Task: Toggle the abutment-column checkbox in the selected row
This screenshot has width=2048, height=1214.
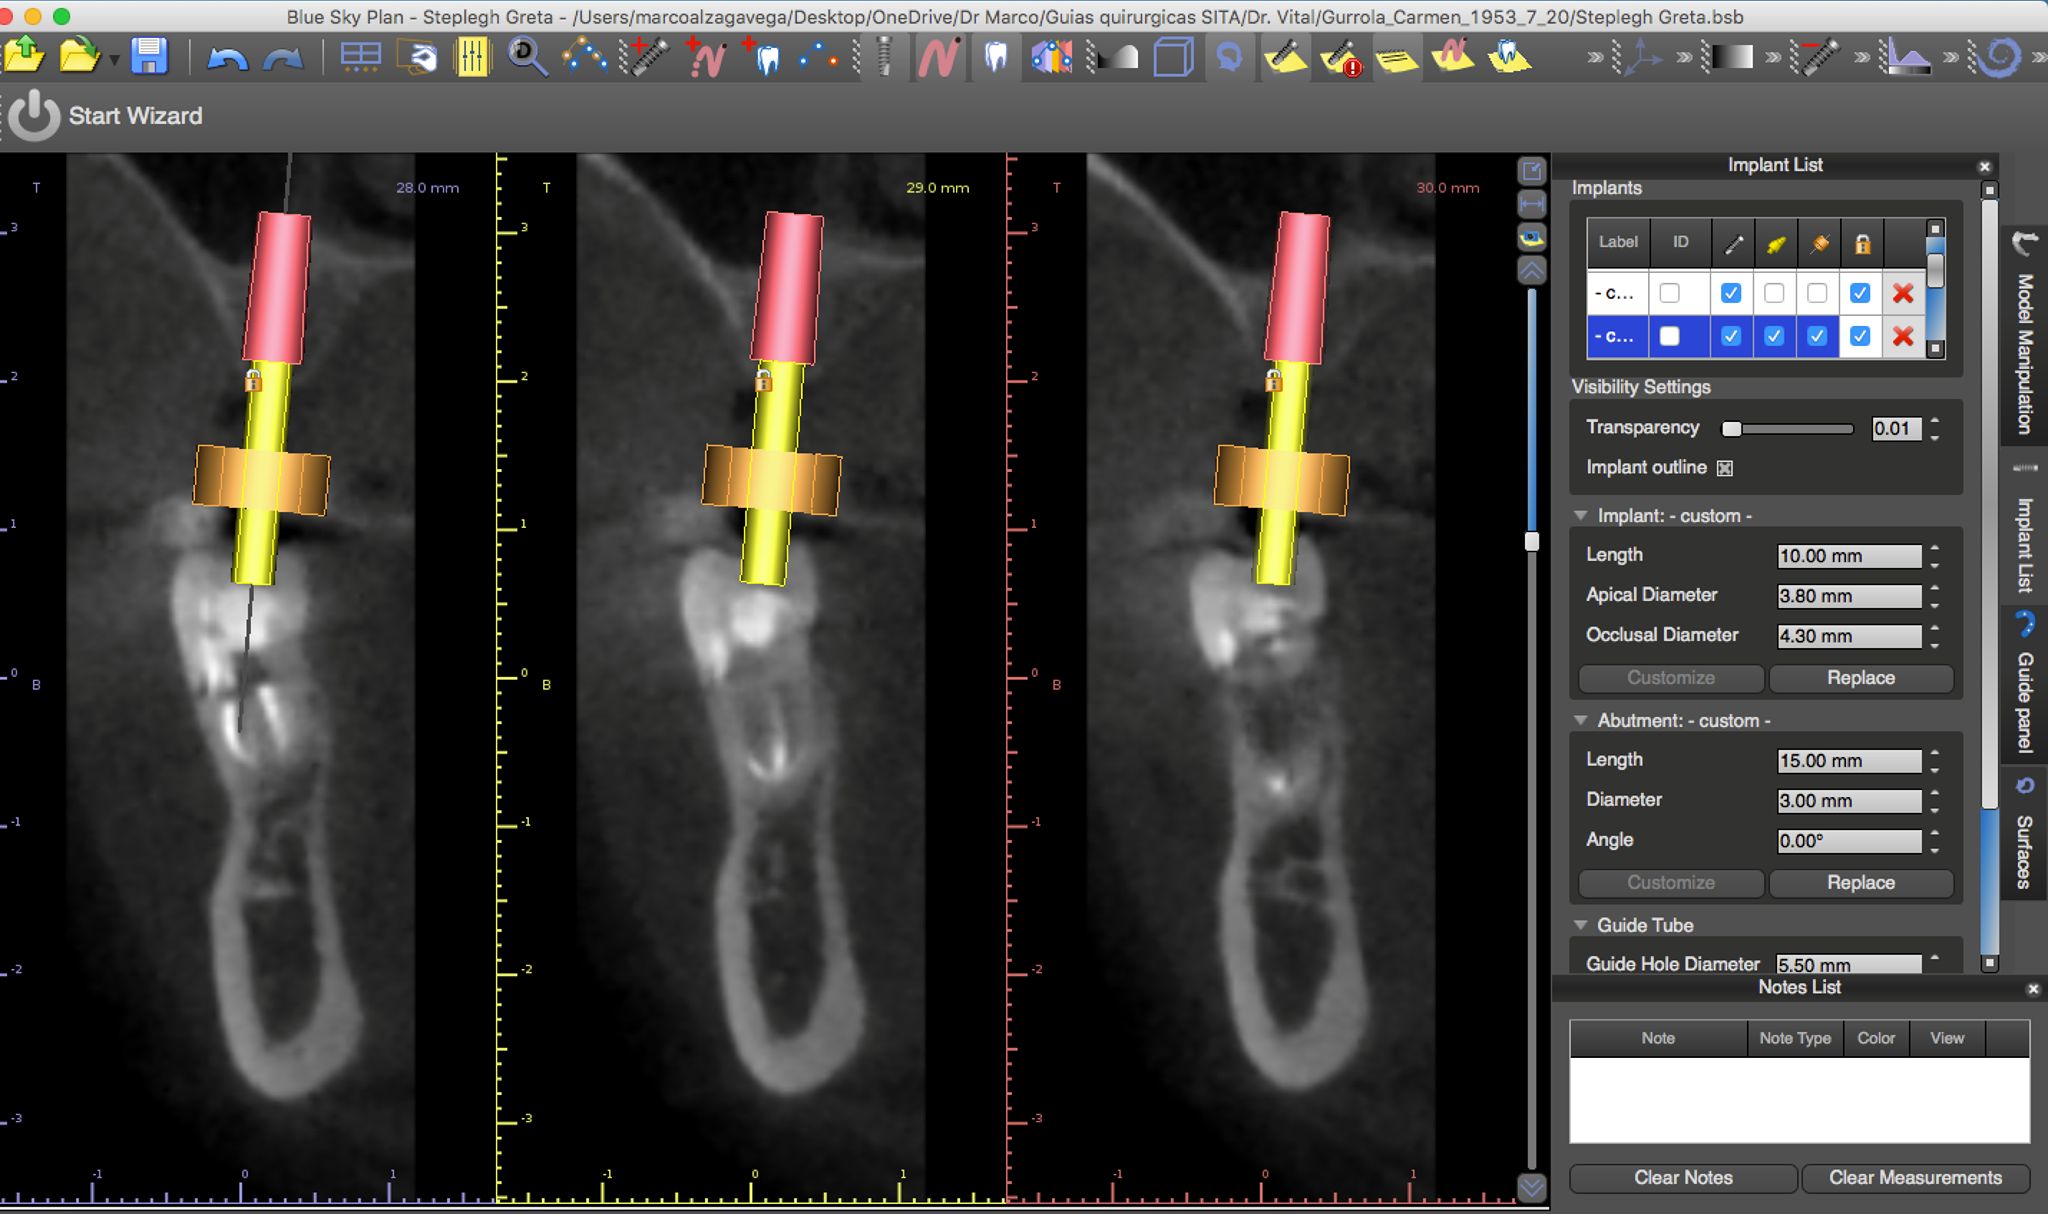Action: pyautogui.click(x=1774, y=336)
